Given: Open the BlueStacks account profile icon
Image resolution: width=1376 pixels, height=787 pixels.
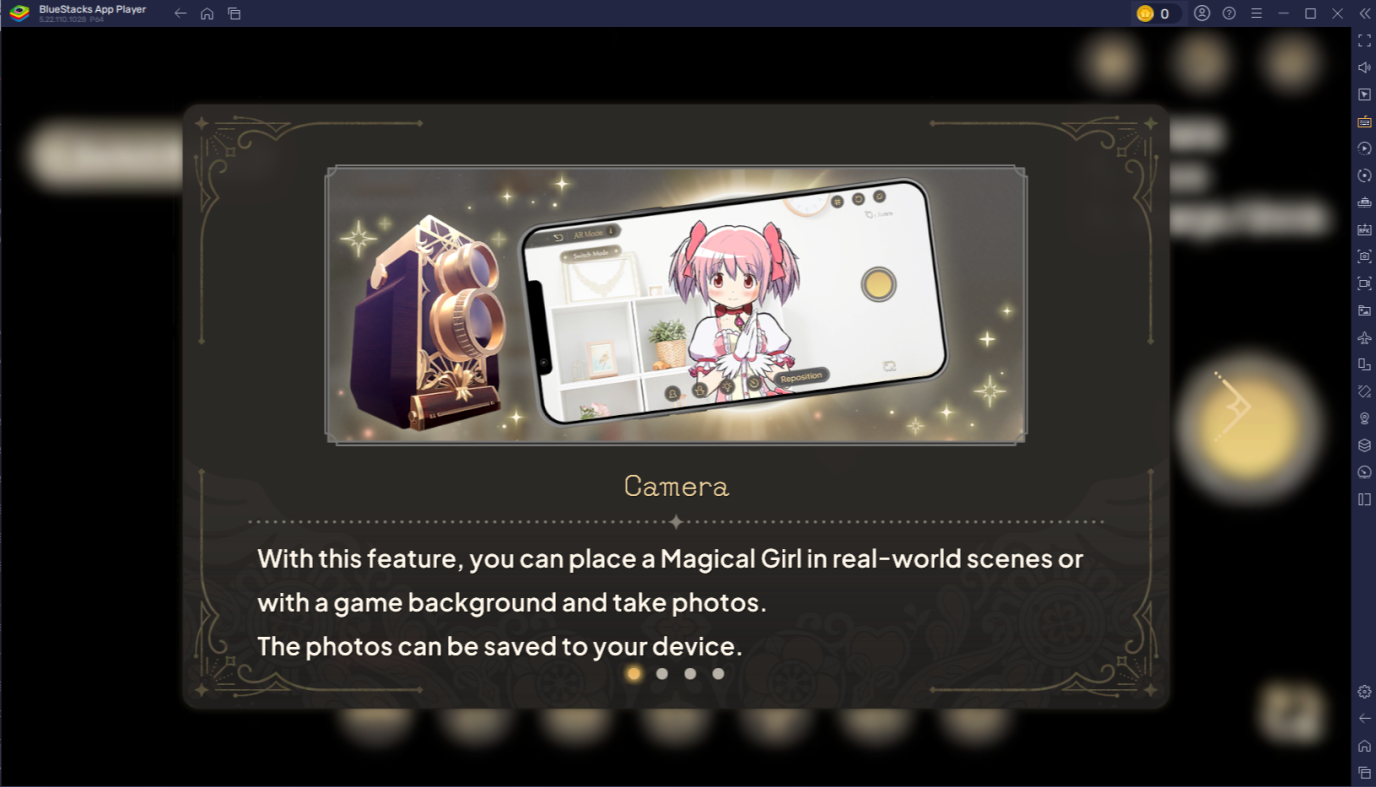Looking at the screenshot, I should (1202, 13).
